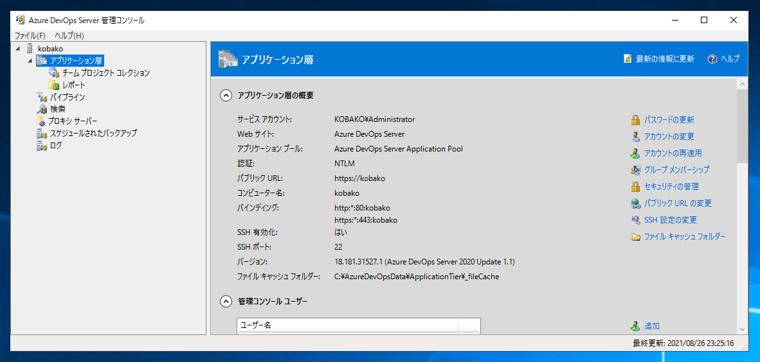Click the NTLM authentication value
This screenshot has height=362, width=760.
click(344, 163)
